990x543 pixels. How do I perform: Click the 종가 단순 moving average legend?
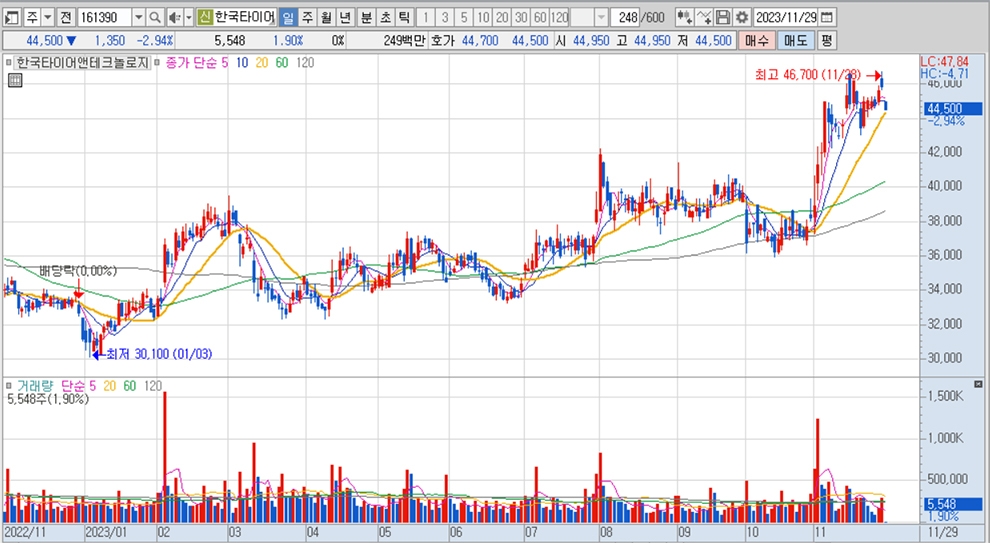pos(192,63)
